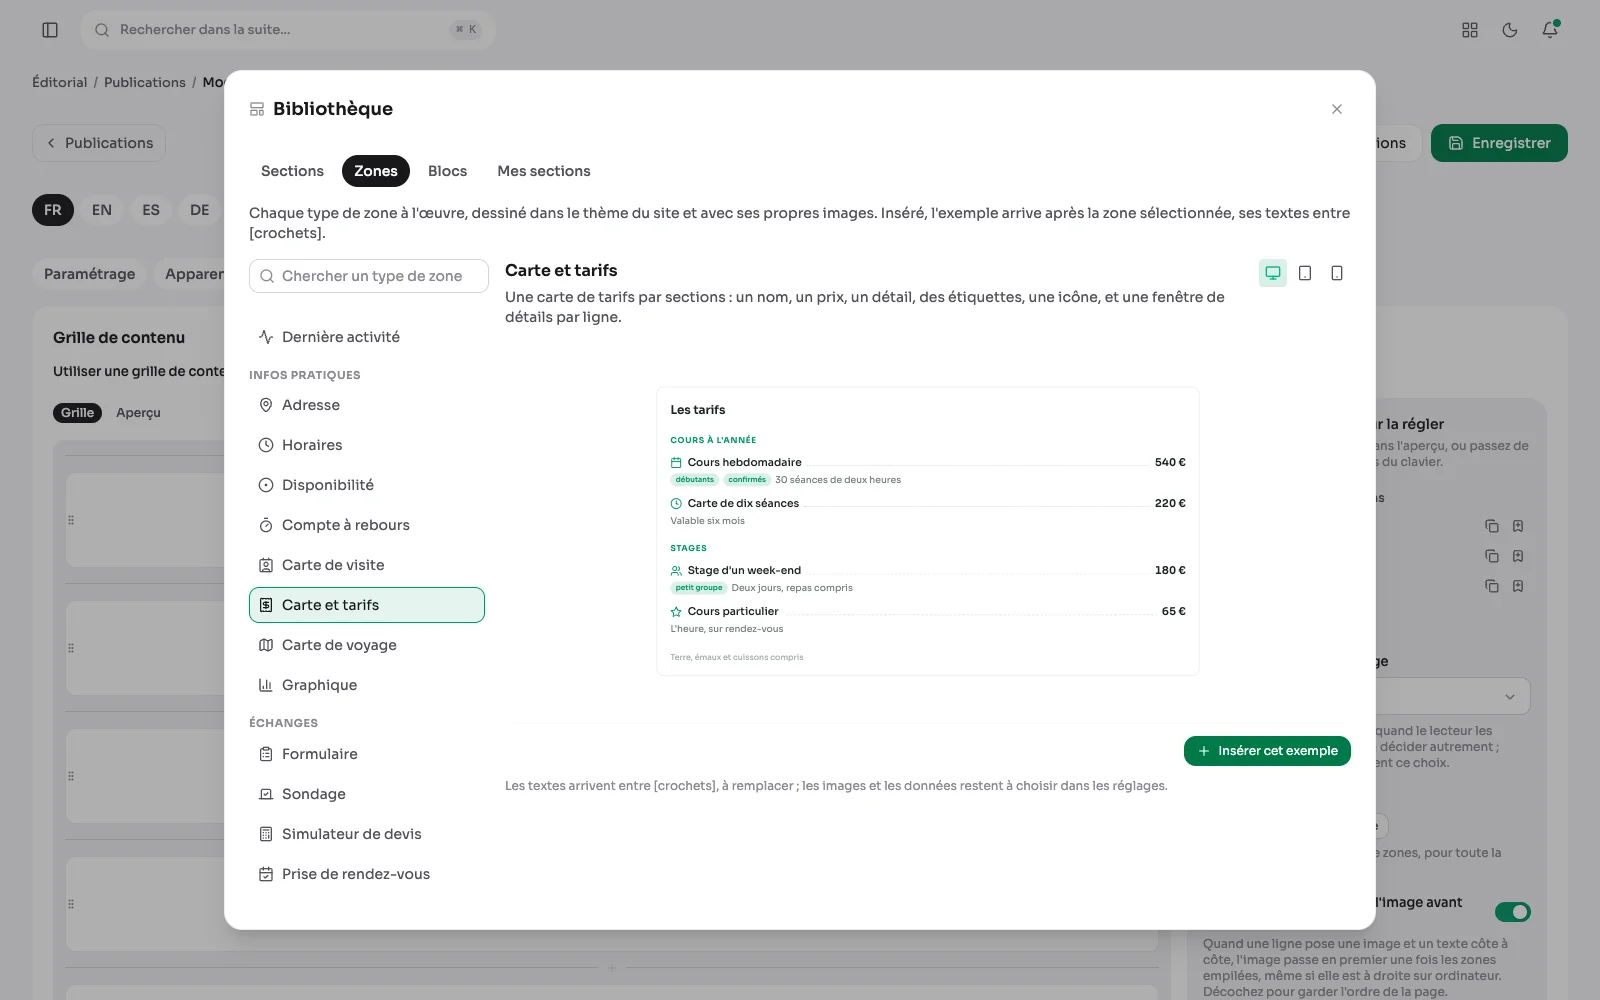Switch to the Blocs tab
The width and height of the screenshot is (1600, 1000).
[447, 171]
